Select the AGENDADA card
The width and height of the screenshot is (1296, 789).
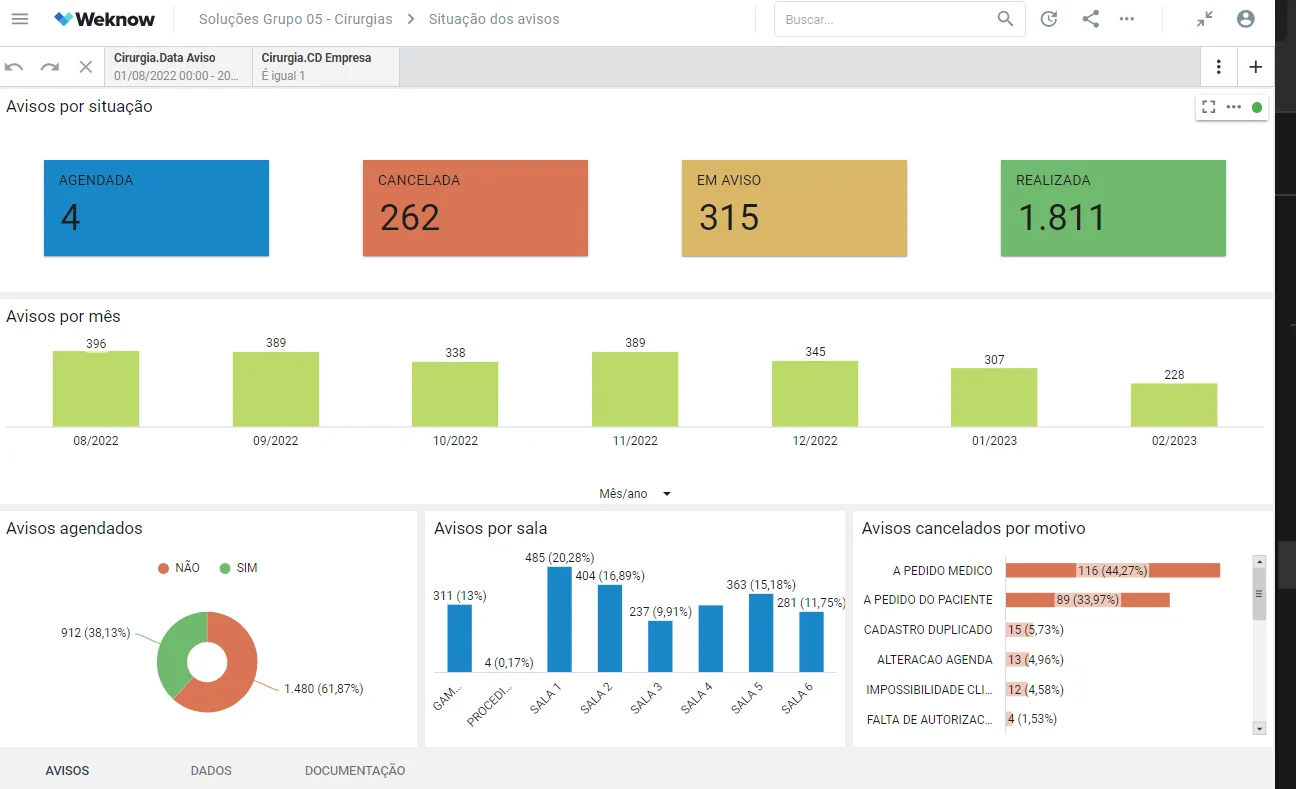point(156,208)
